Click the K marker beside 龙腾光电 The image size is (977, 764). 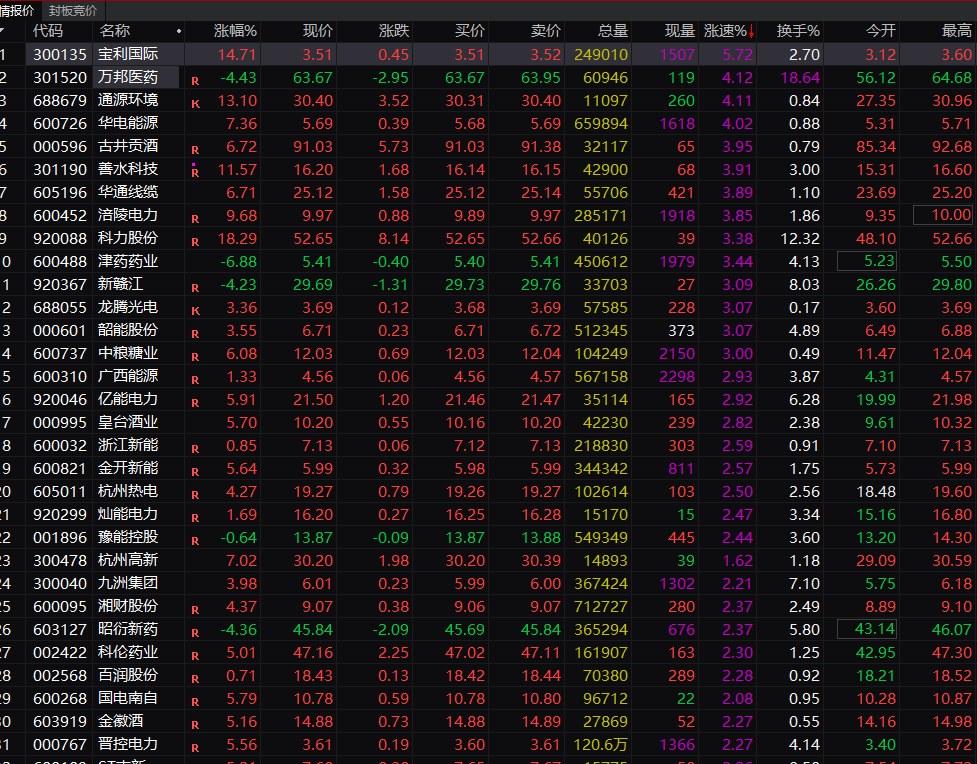[x=195, y=311]
